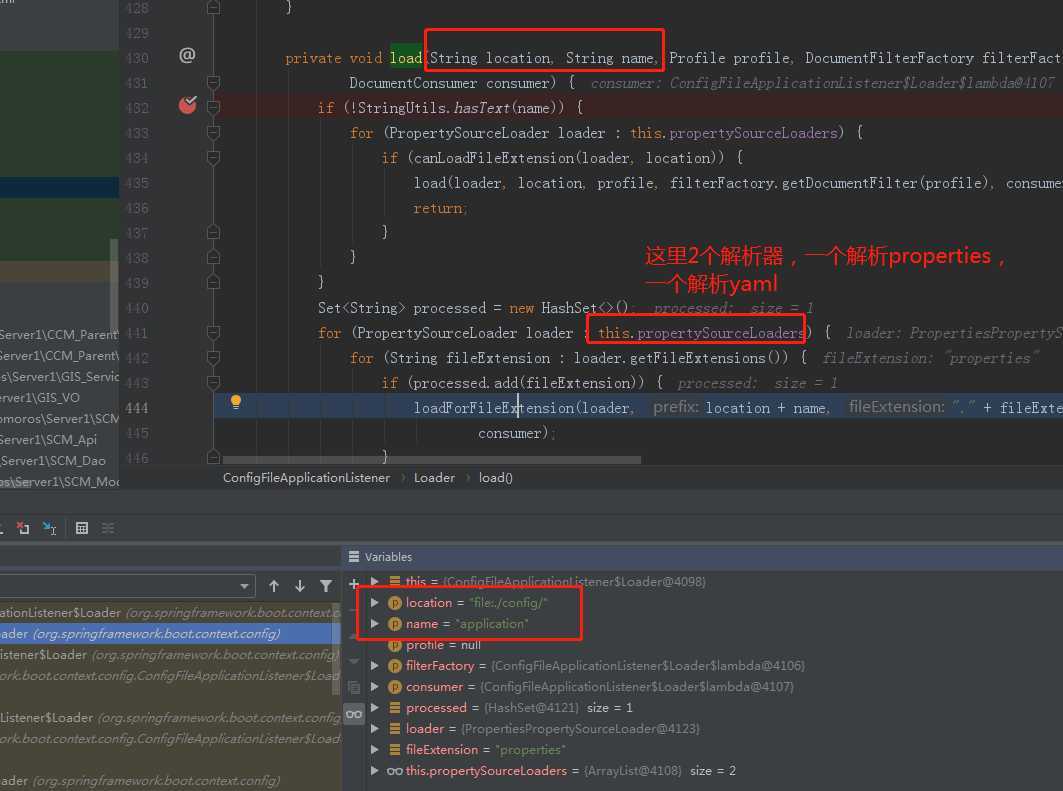Collapse code block at line 131 fold marker
The width and height of the screenshot is (1063, 791).
click(x=213, y=83)
